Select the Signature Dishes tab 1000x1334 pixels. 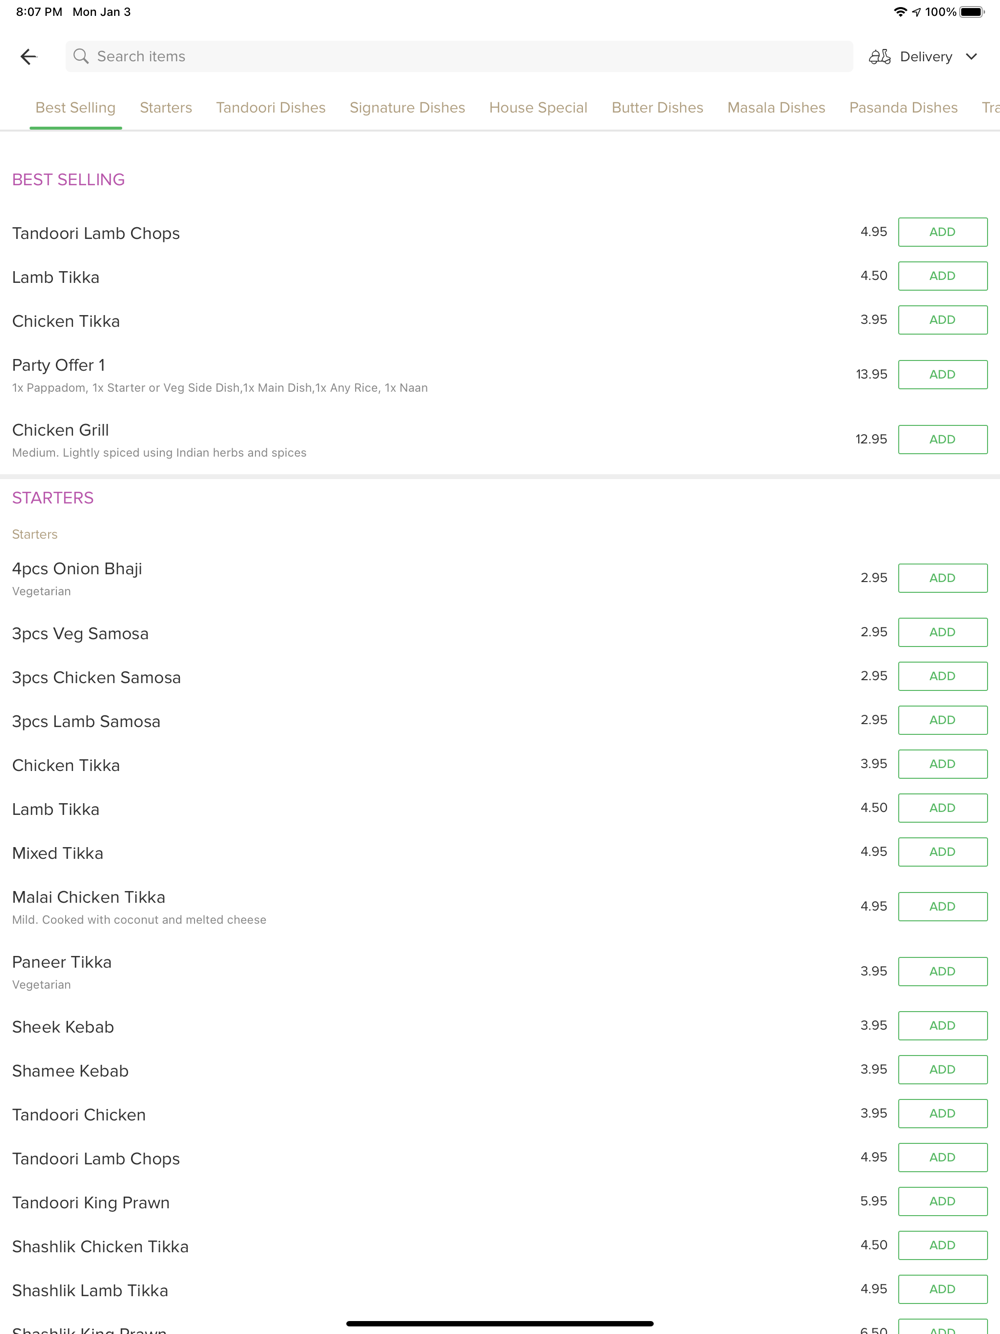407,108
